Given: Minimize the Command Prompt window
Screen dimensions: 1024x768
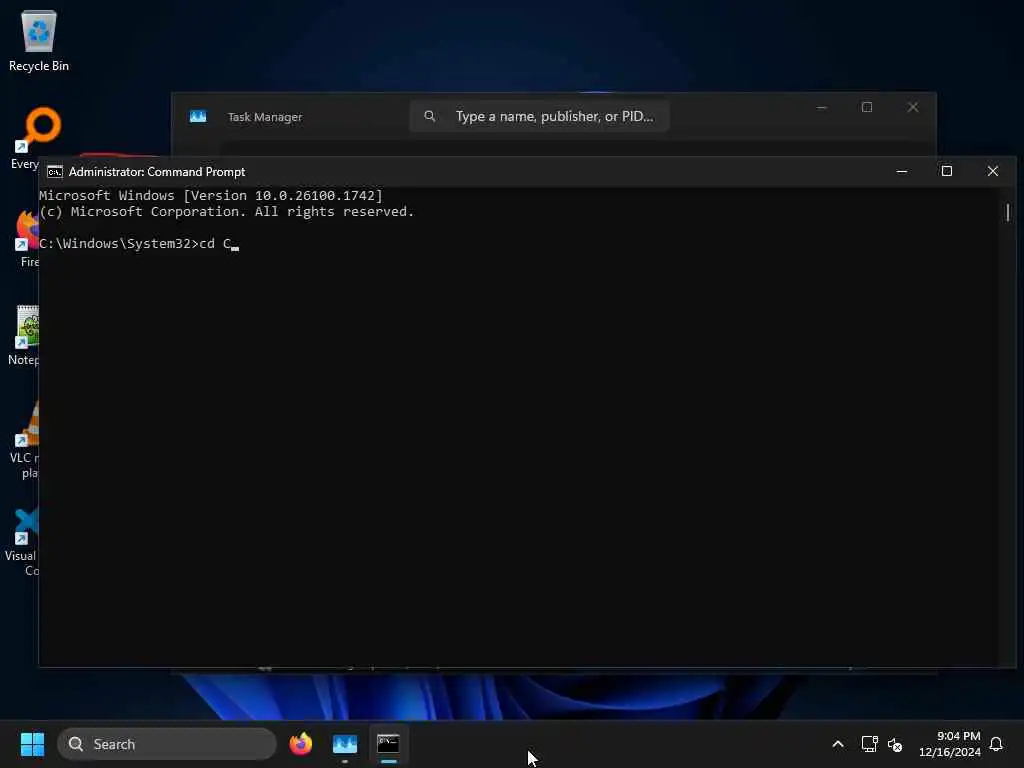Looking at the screenshot, I should point(902,171).
